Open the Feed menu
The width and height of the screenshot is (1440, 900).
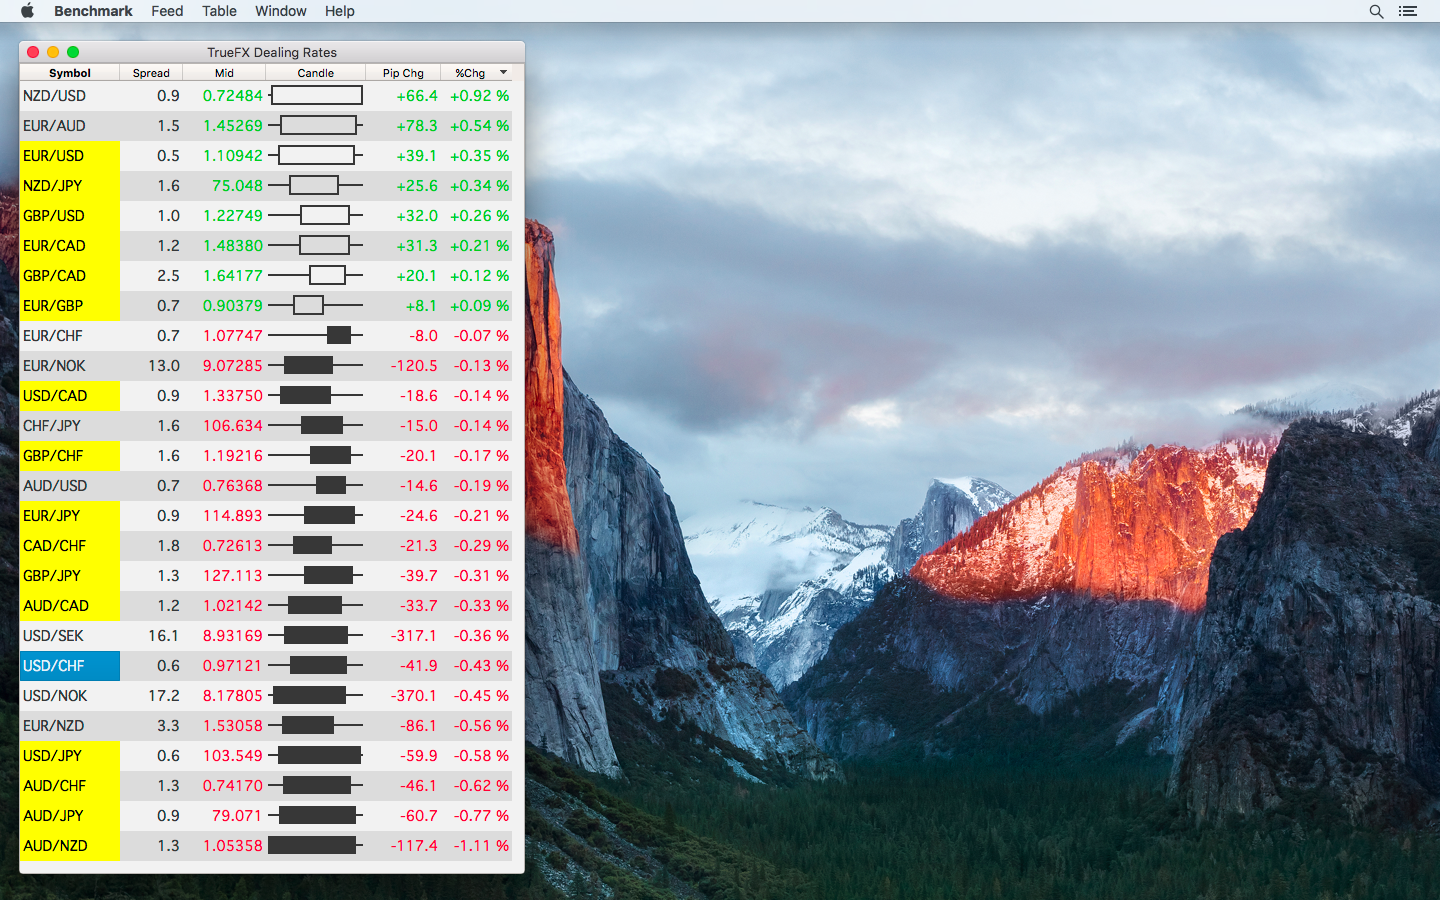tap(167, 11)
